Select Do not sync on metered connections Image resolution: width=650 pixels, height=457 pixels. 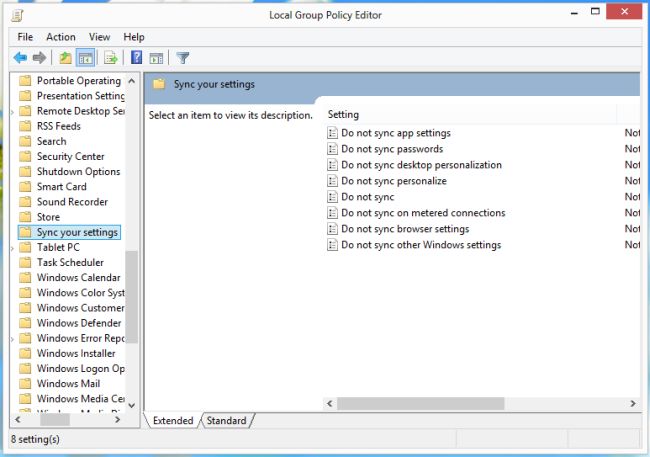(423, 213)
